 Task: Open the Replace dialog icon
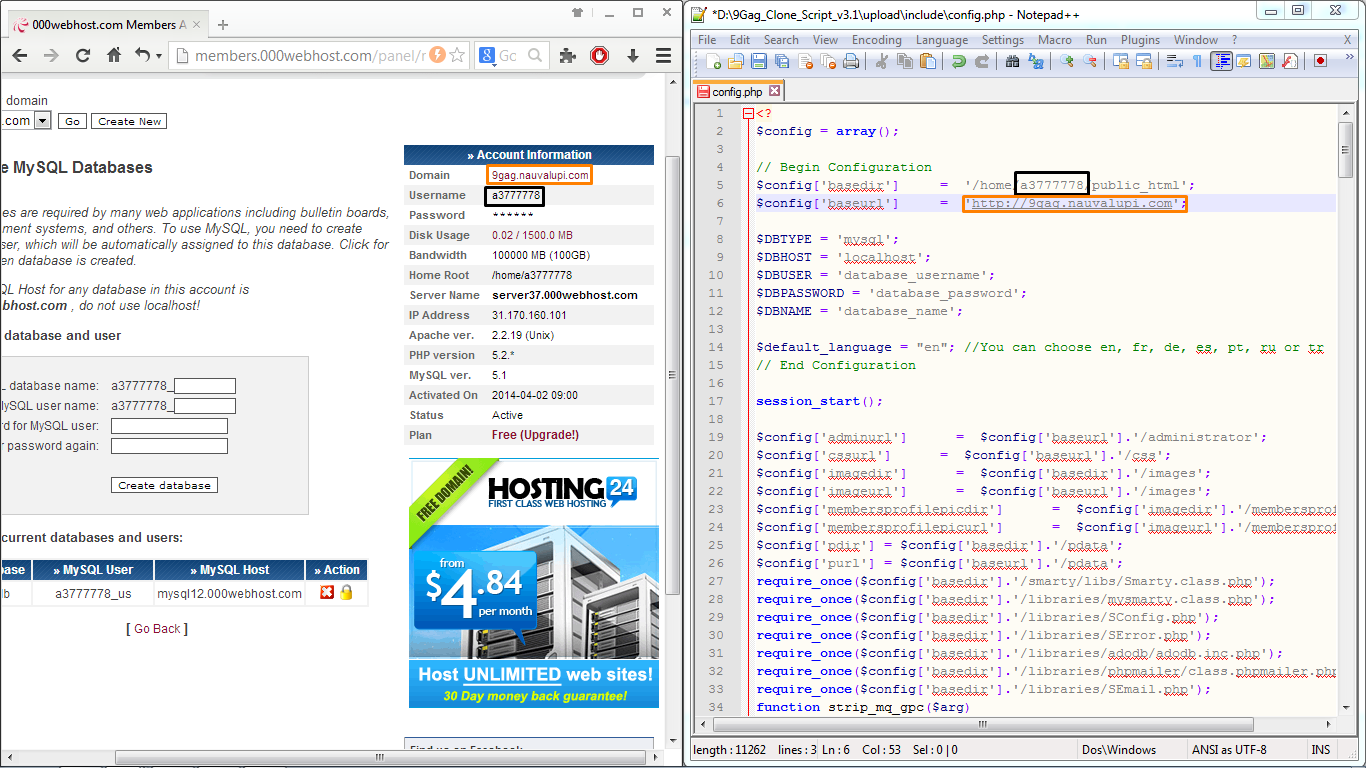click(1036, 61)
